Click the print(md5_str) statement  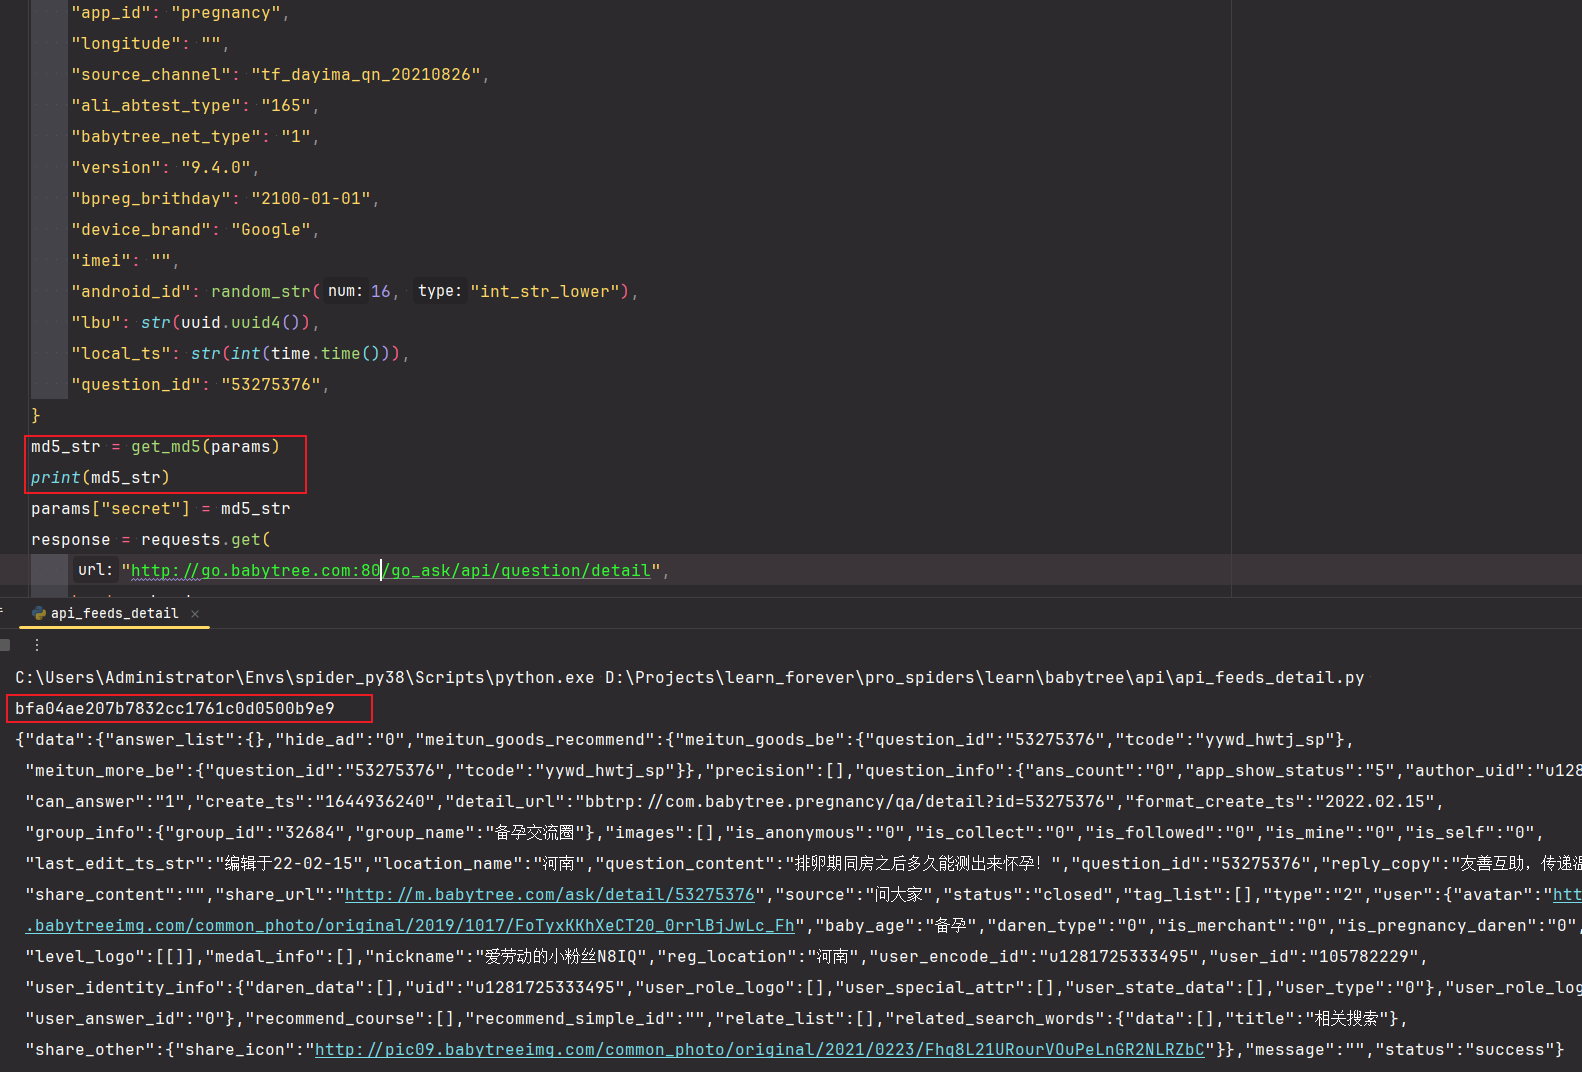[101, 478]
